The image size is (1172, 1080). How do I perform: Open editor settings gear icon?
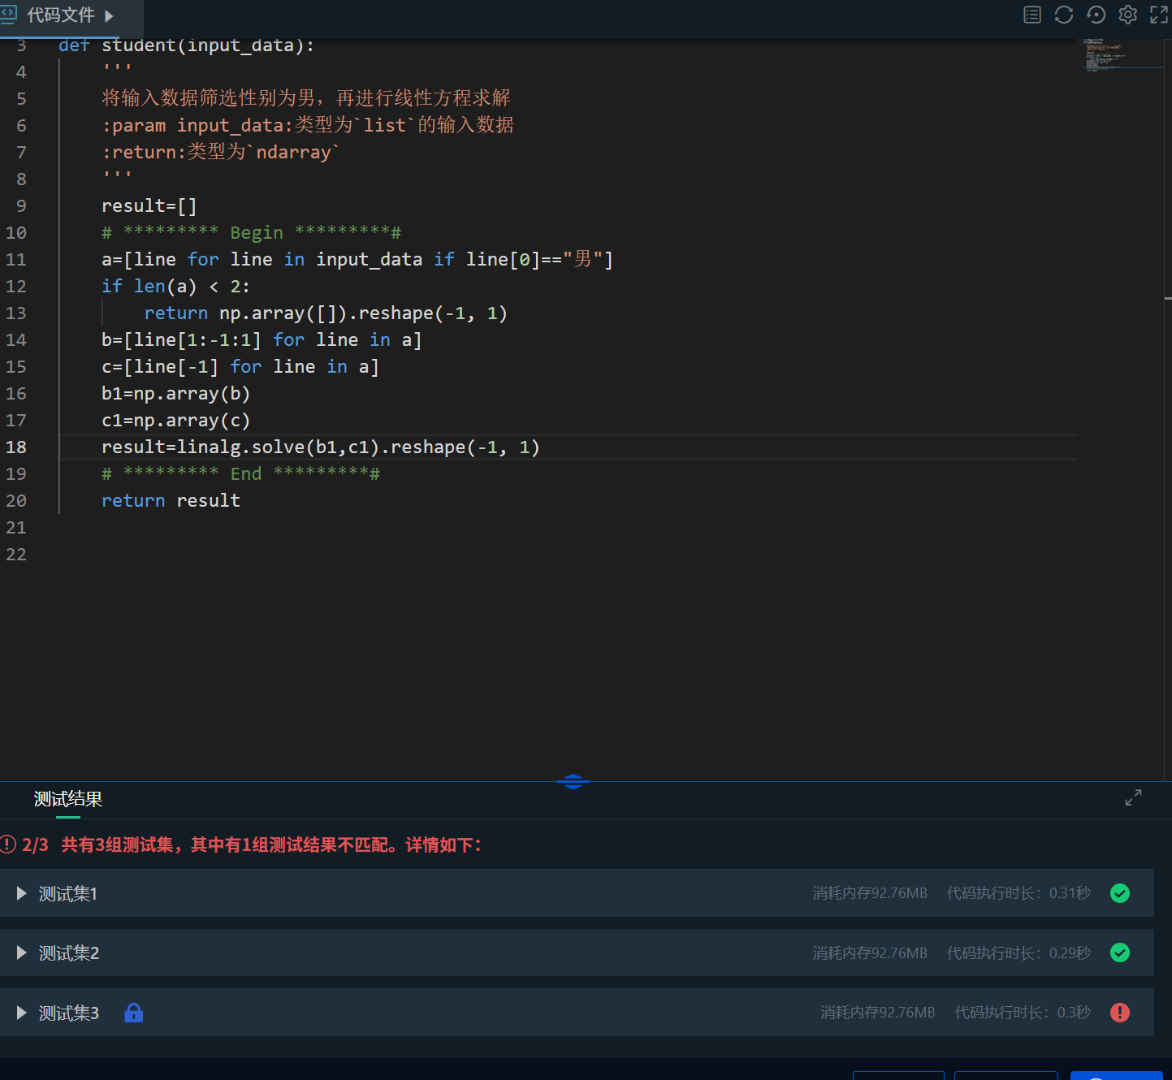point(1127,15)
